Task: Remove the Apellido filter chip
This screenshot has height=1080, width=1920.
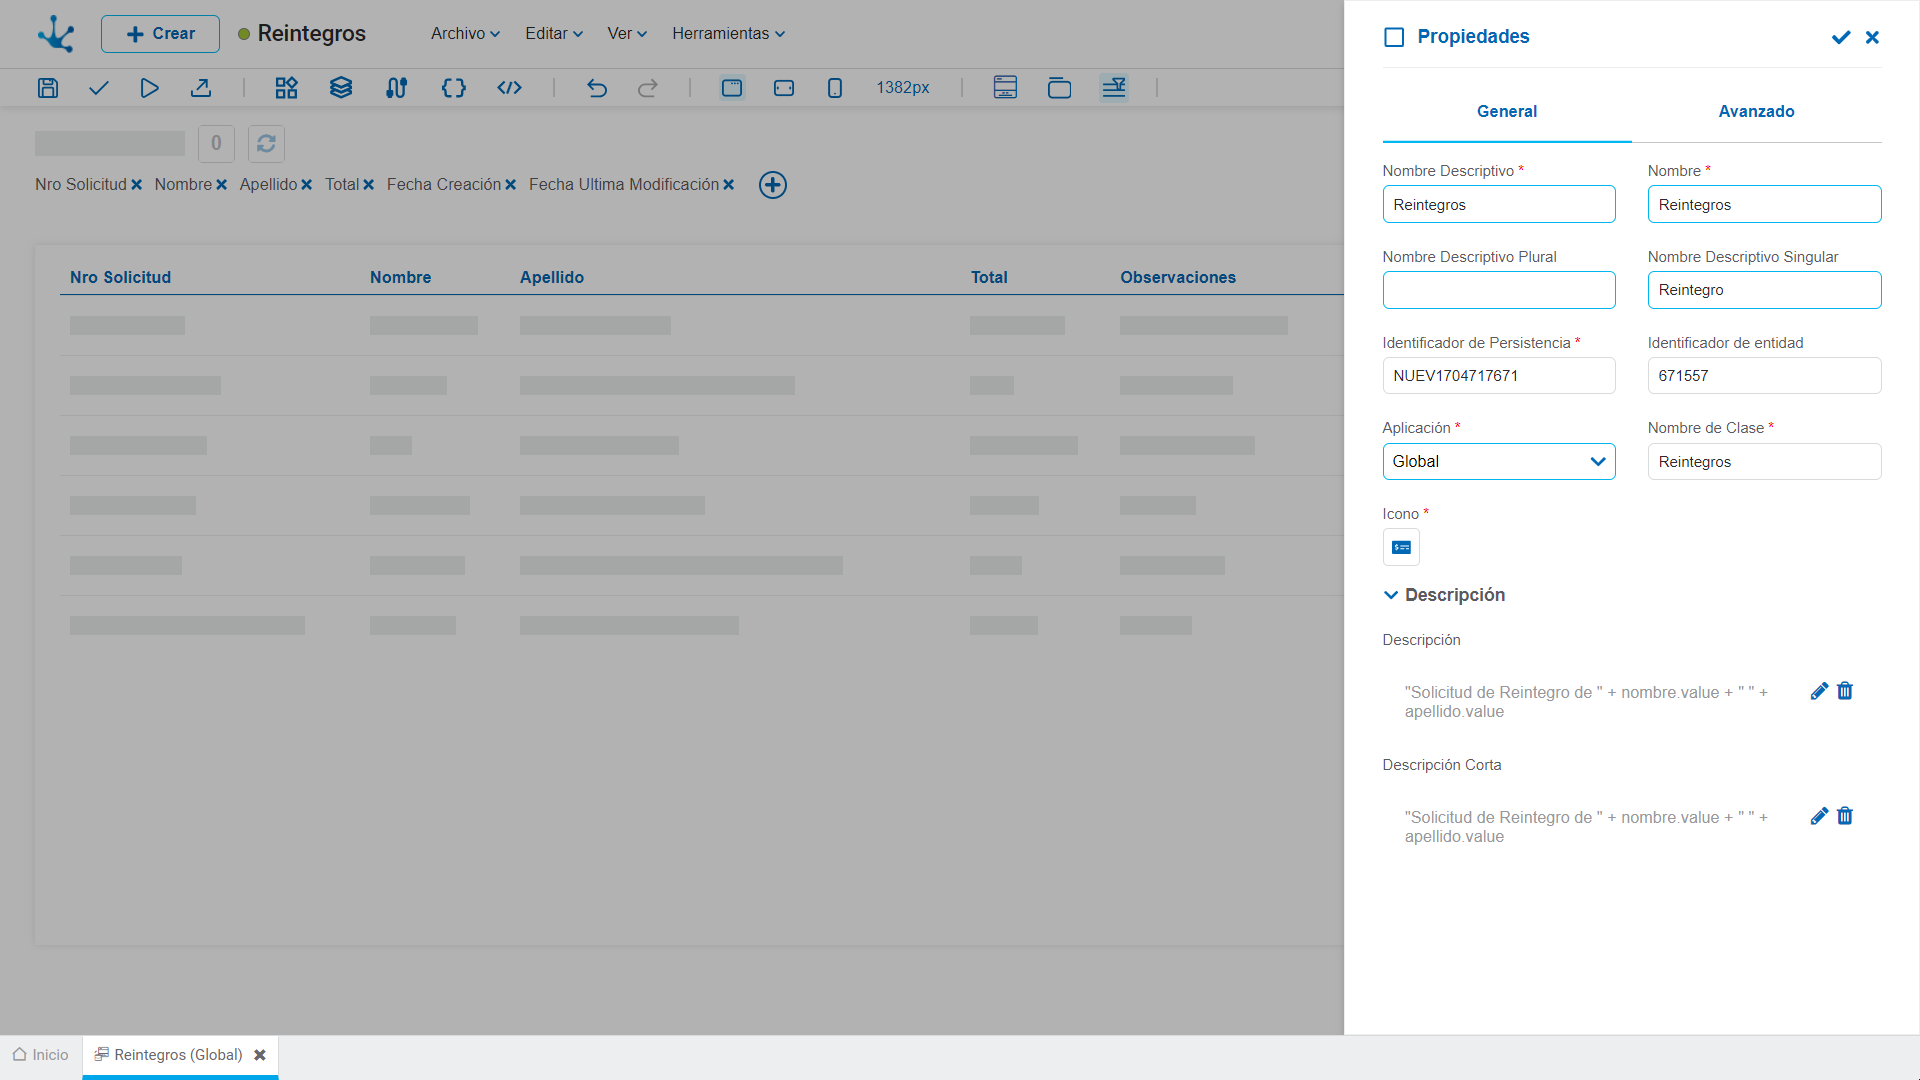Action: [x=307, y=185]
